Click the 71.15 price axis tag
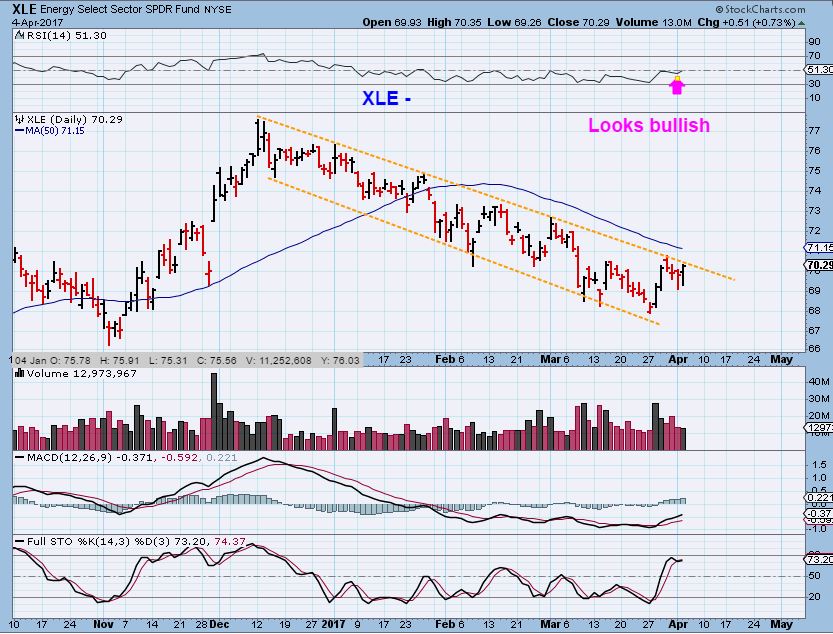The height and width of the screenshot is (634, 833). point(820,248)
